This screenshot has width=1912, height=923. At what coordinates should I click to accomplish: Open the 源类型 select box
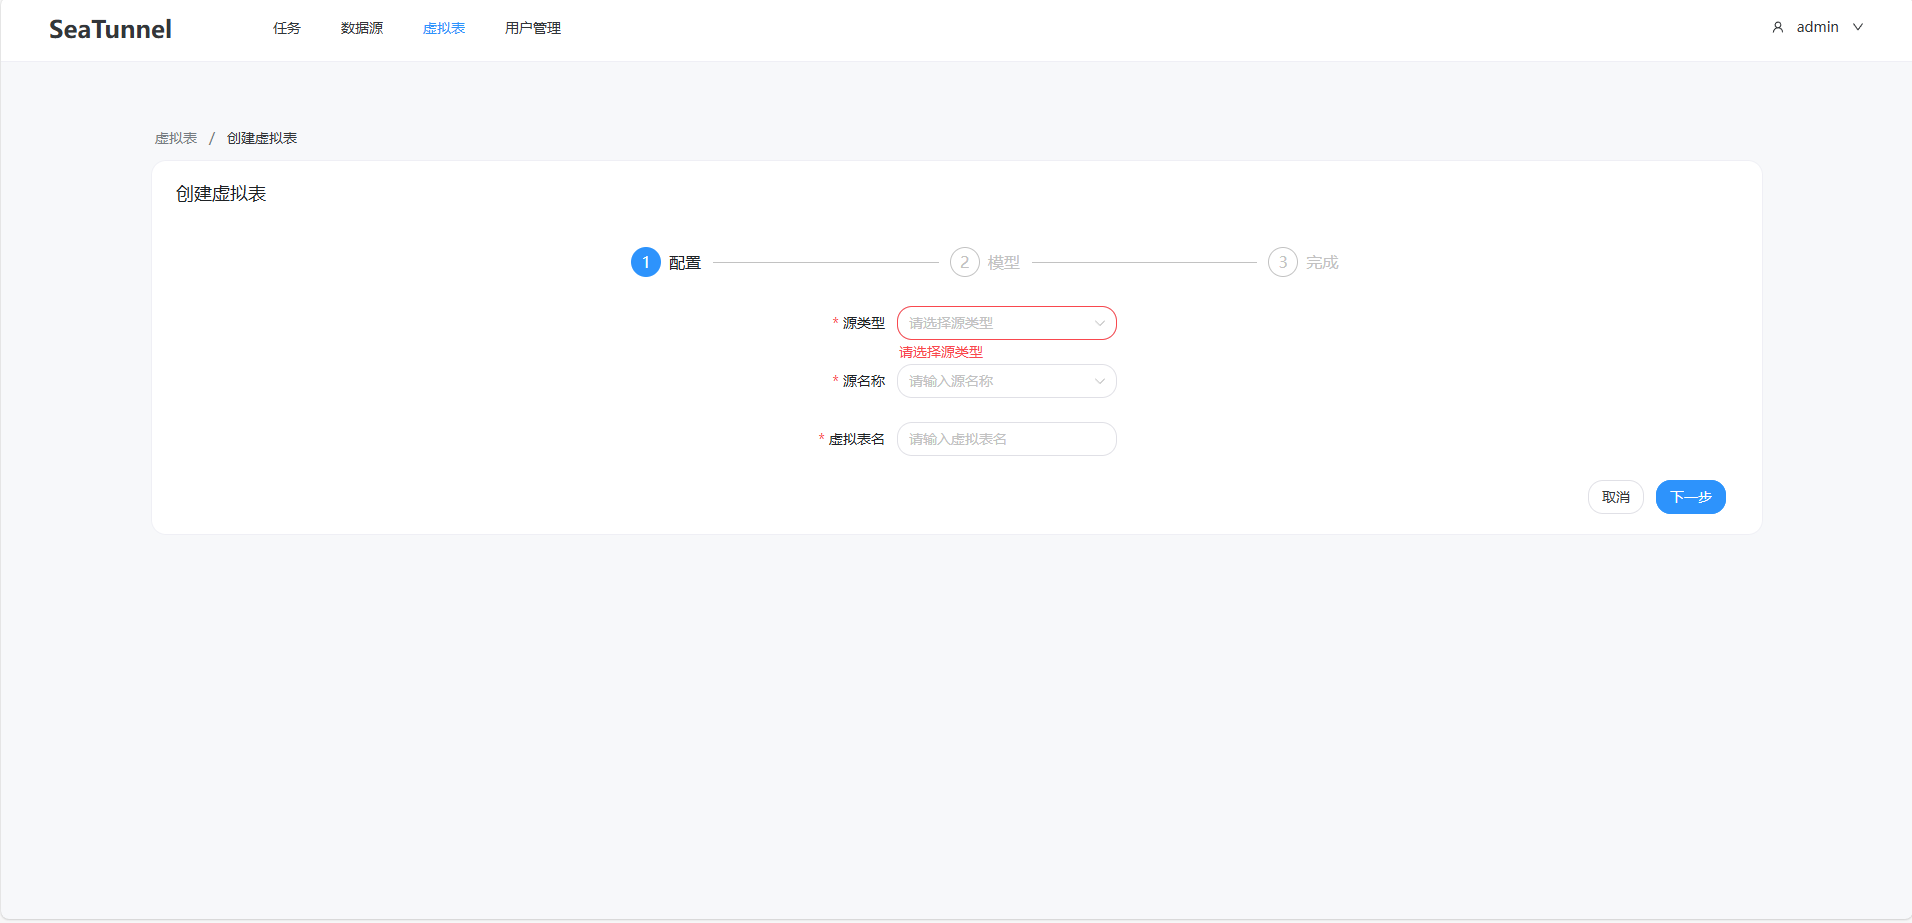tap(1007, 323)
